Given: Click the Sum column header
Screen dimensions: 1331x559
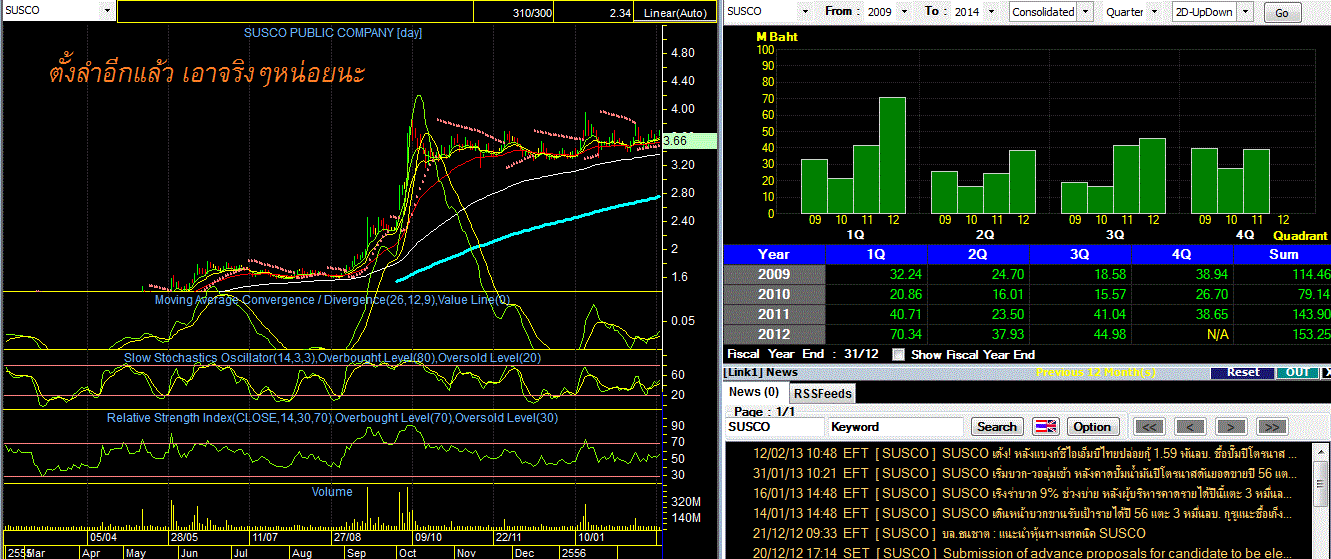Looking at the screenshot, I should pos(1282,254).
